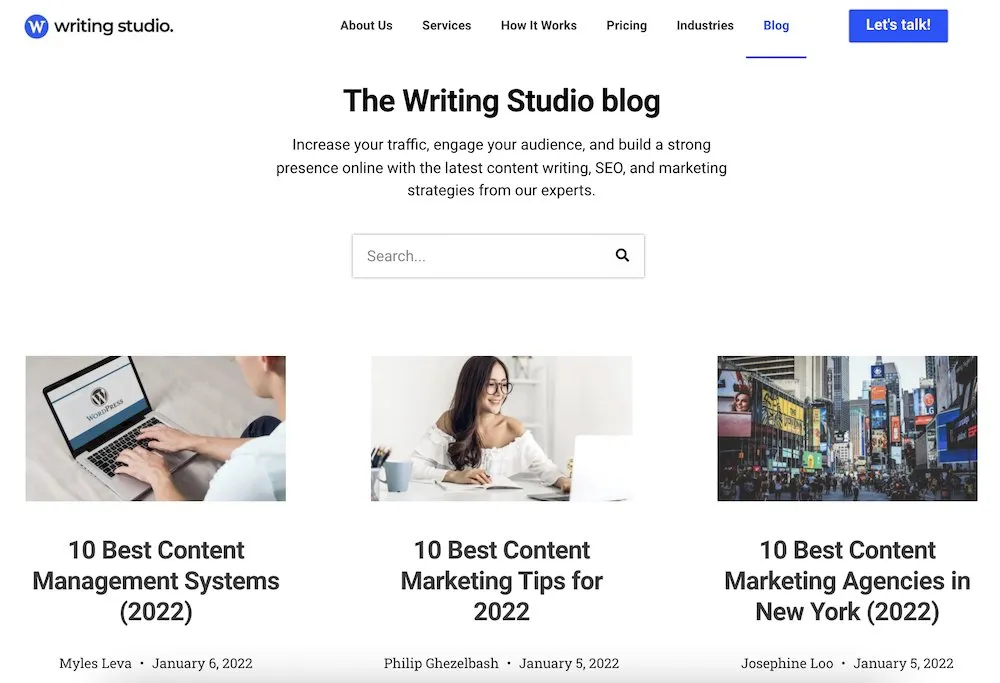Open the WordPress laptop article thumbnail
The height and width of the screenshot is (683, 1000).
click(156, 428)
